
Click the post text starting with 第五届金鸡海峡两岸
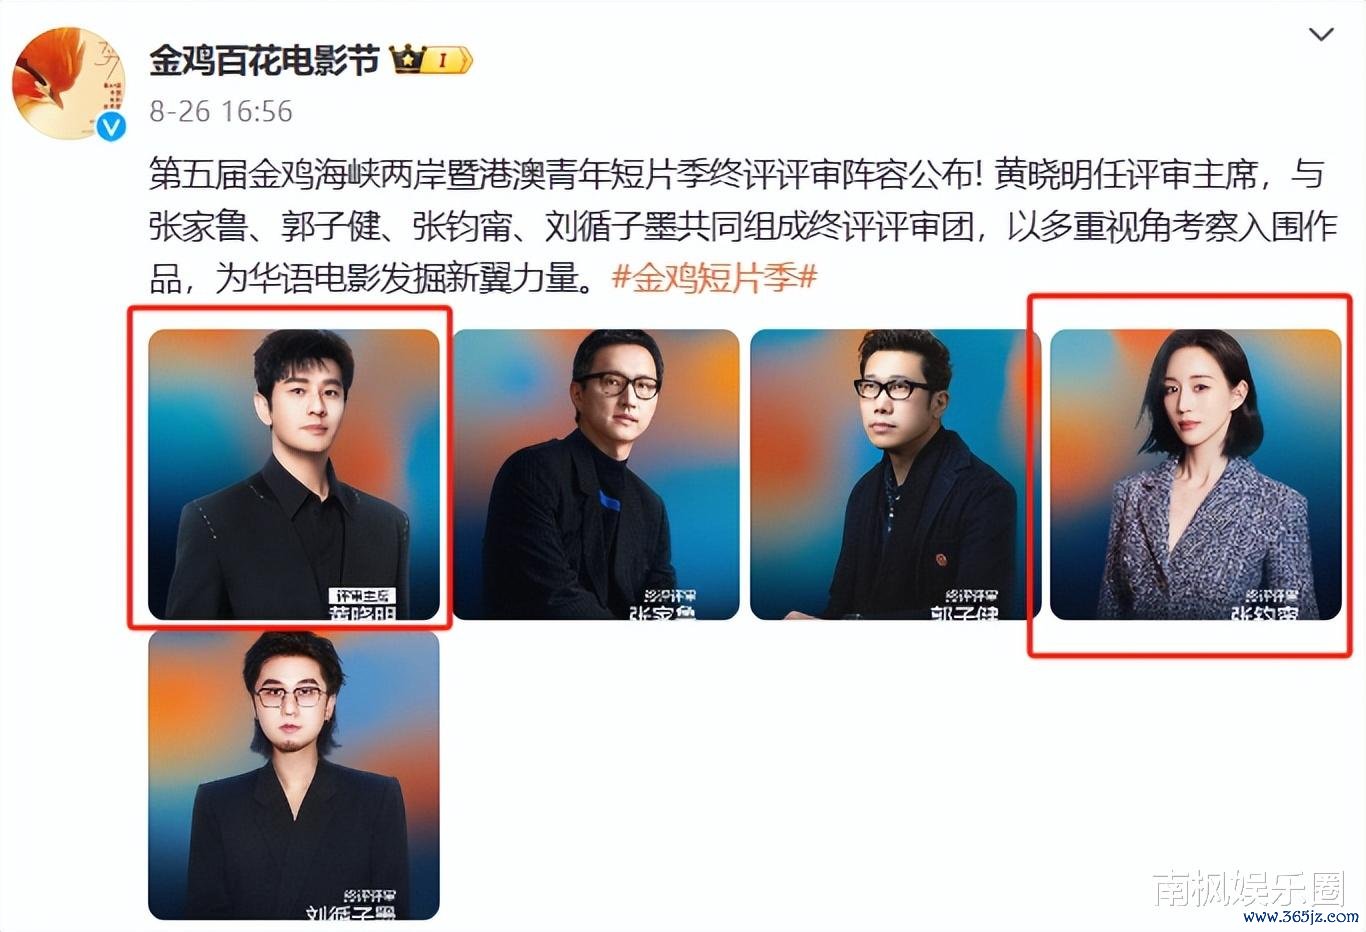point(743,226)
